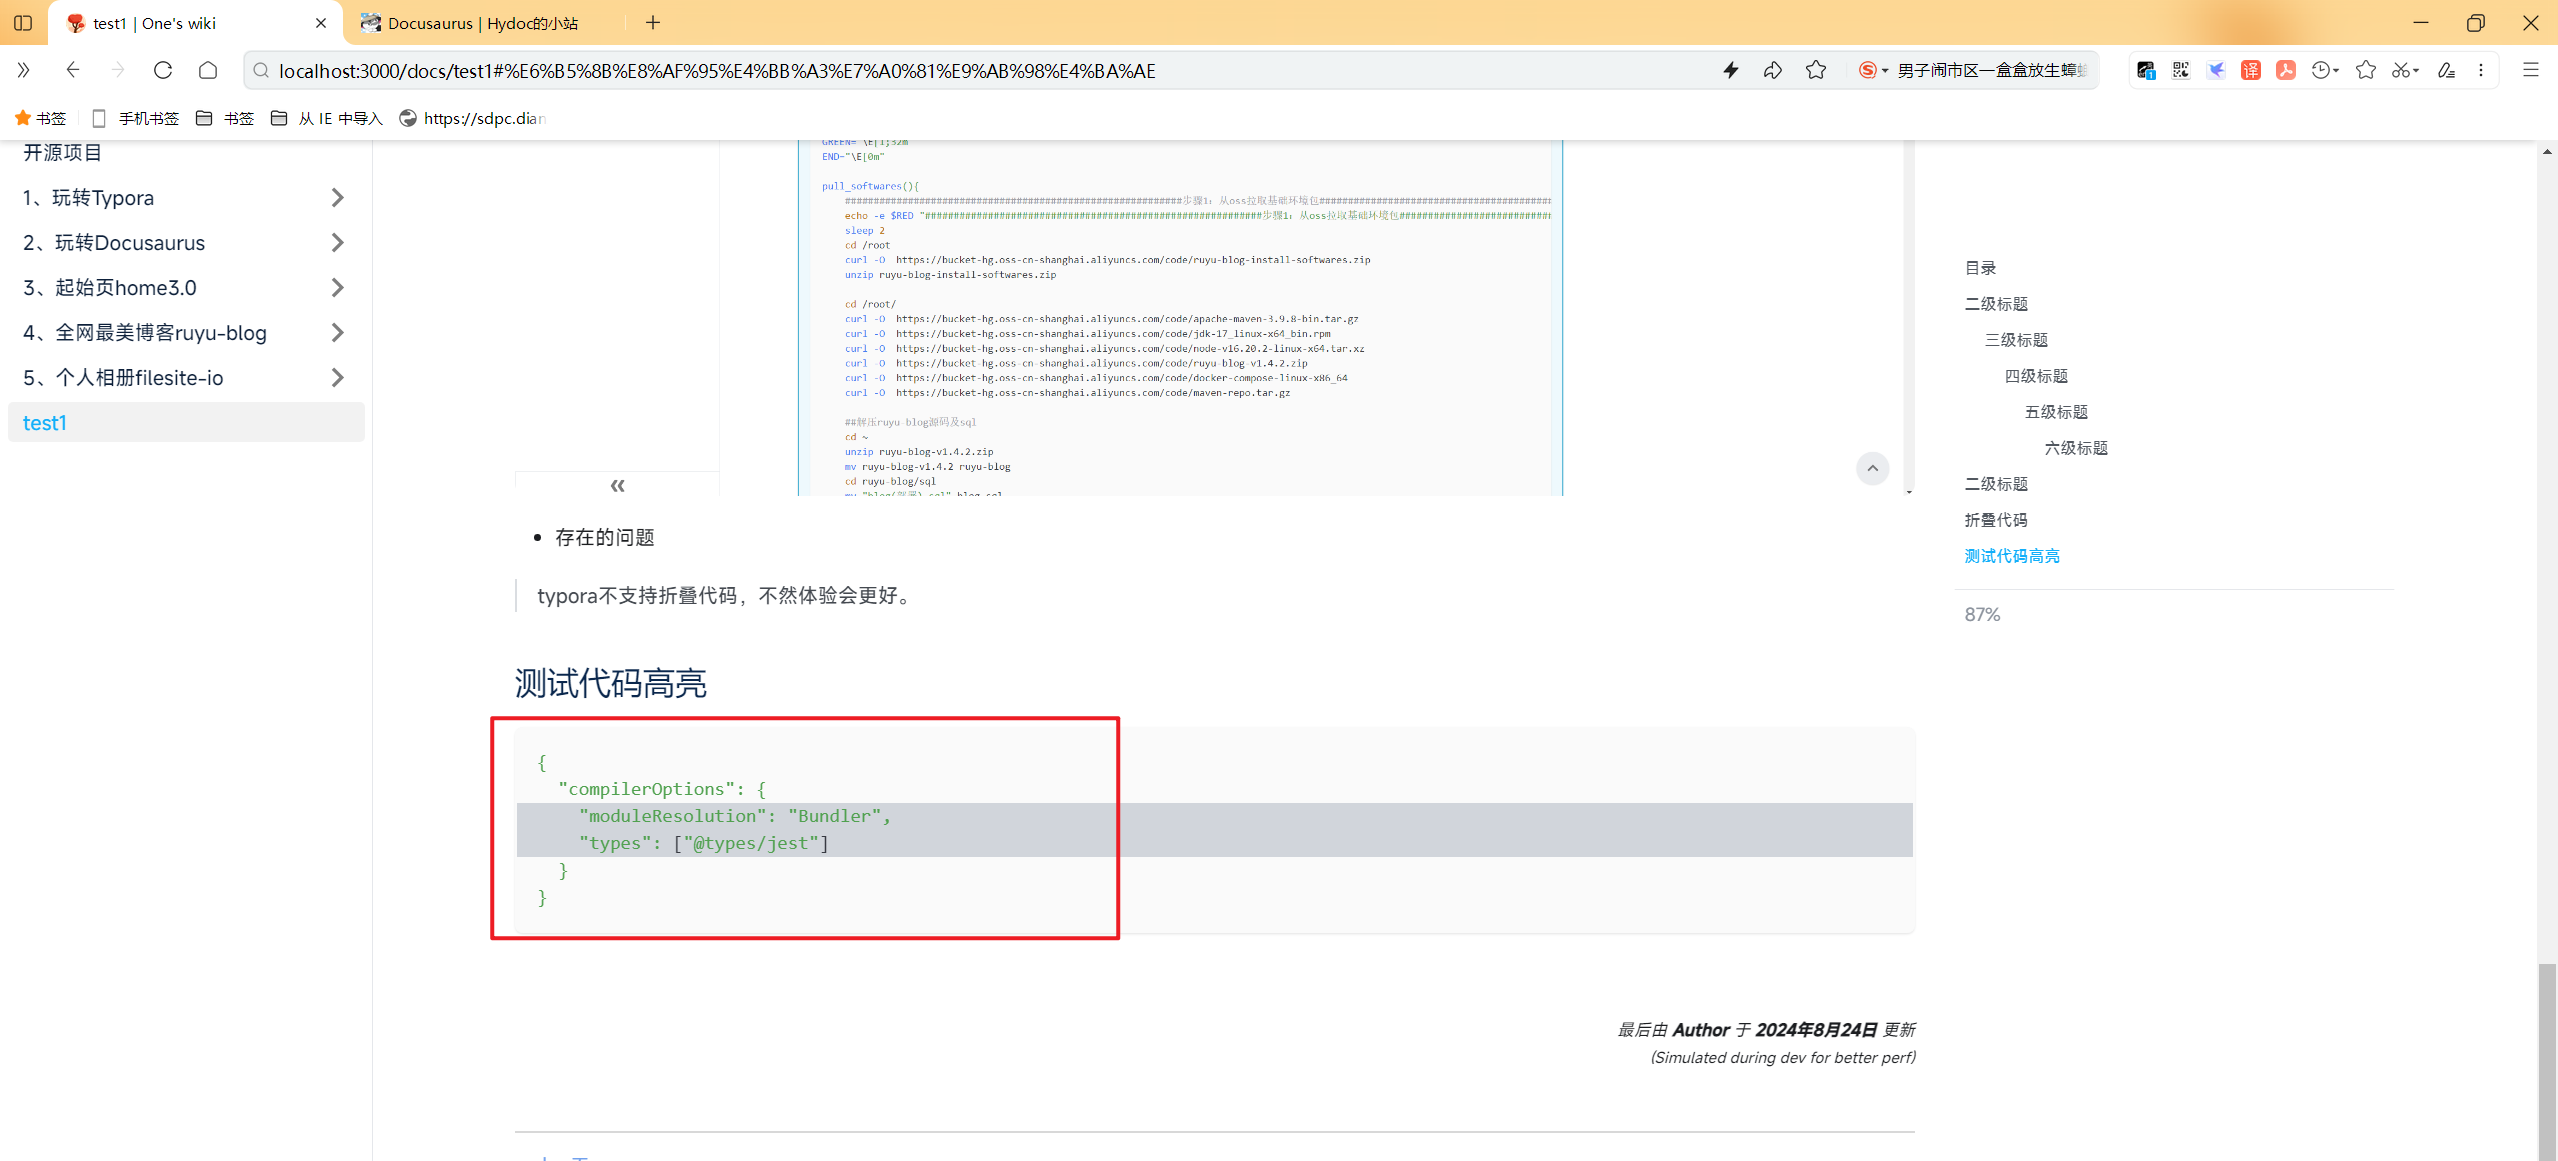Open sidebar item '3、起始页home3.0'
The width and height of the screenshot is (2558, 1161).
tap(110, 288)
